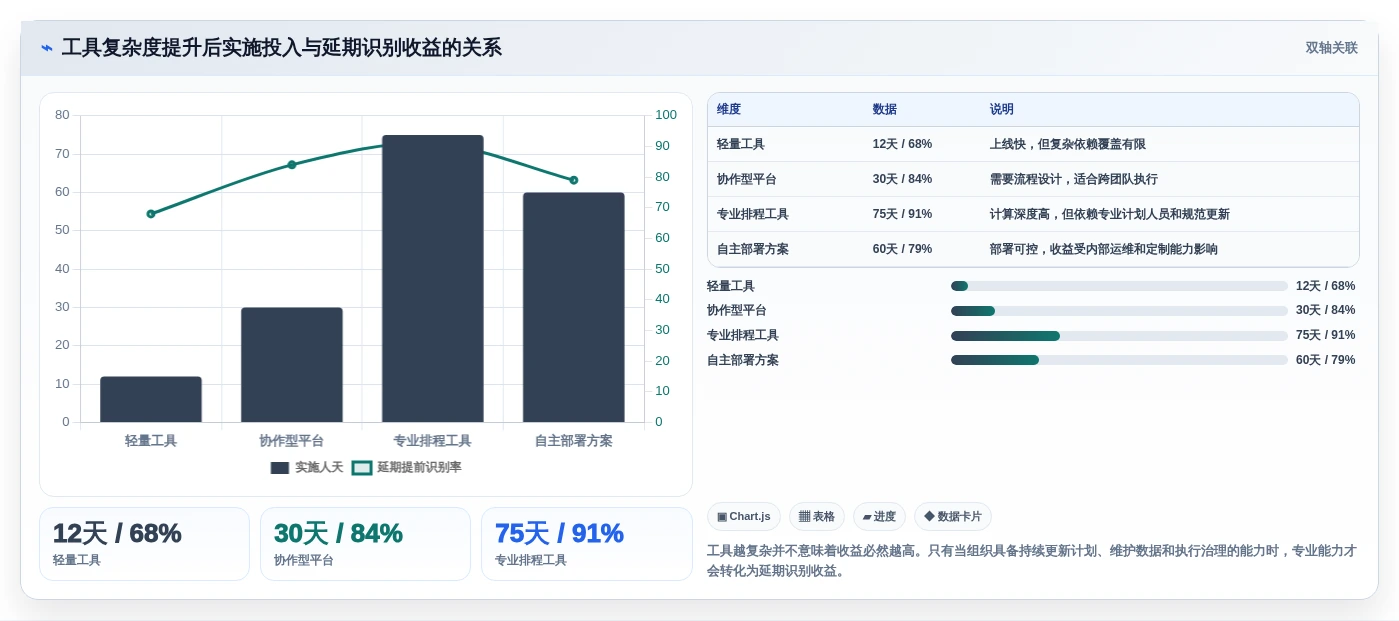Click the Chart.js tag chip
The image size is (1399, 621).
click(x=744, y=517)
